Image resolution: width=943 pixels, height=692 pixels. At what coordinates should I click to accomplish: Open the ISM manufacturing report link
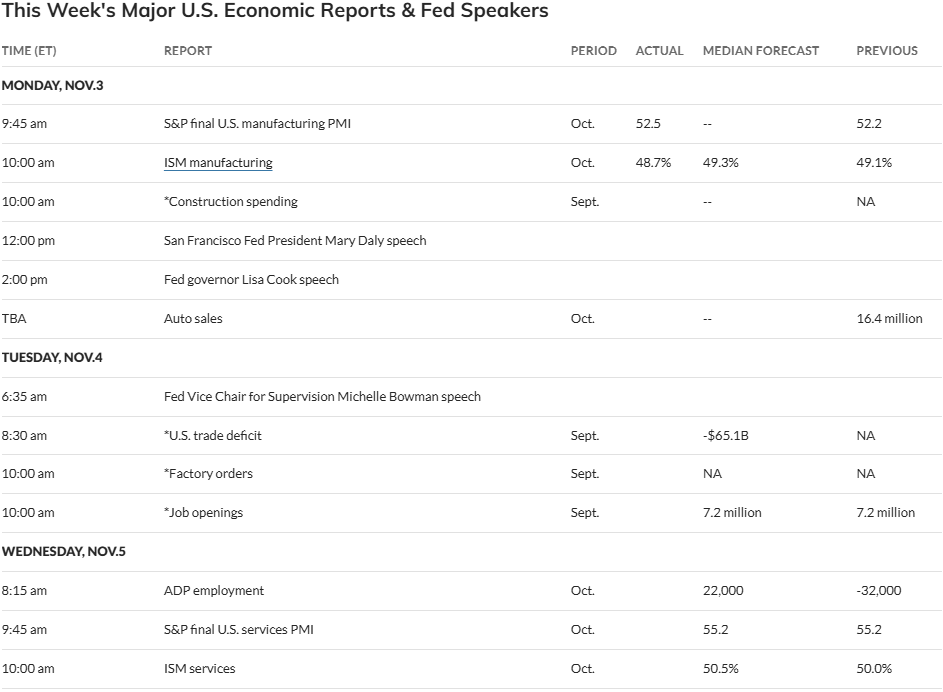point(218,163)
